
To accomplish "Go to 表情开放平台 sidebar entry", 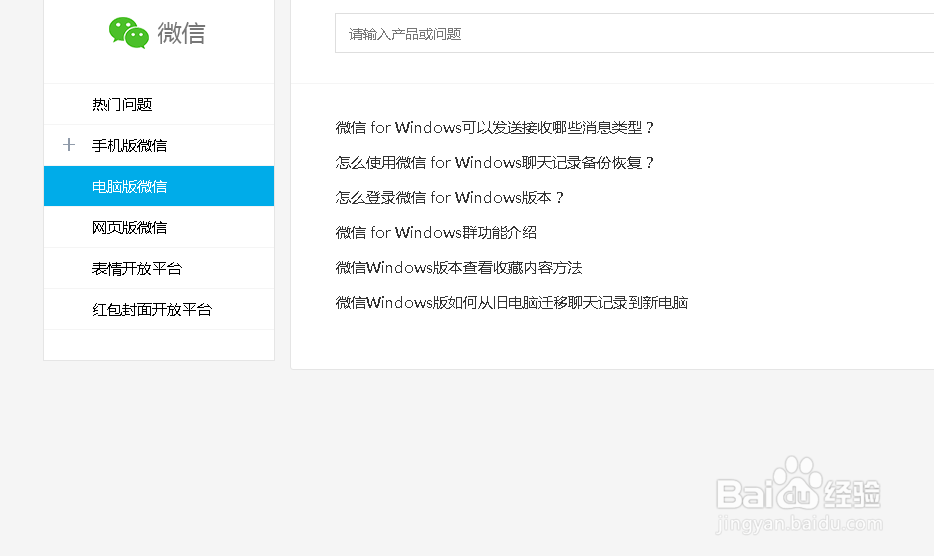I will (x=159, y=268).
